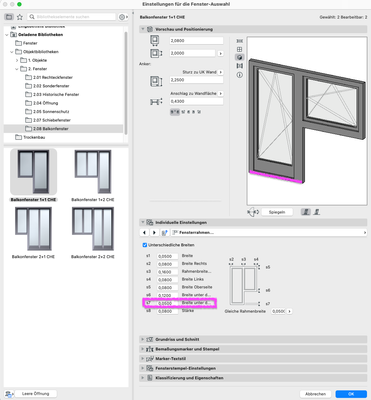Show favorites with the star icon
Screen dimensions: 371x400
[20, 17]
